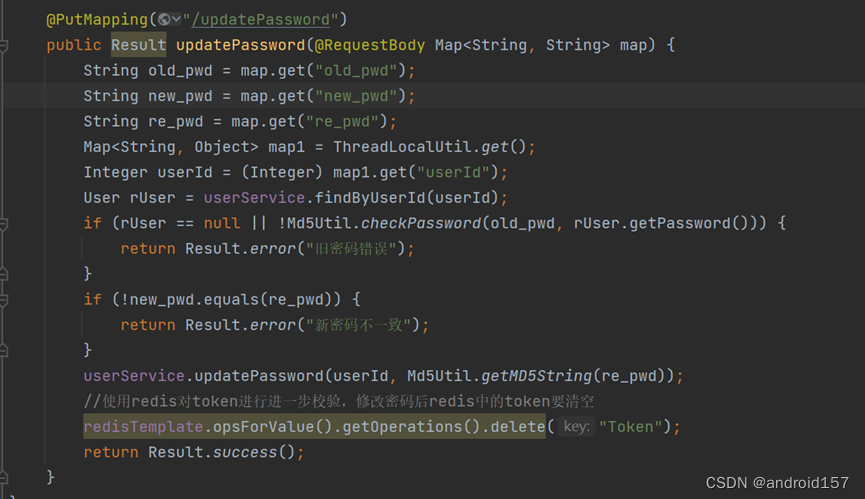The height and width of the screenshot is (499, 865).
Task: Click the (Integer) cast expression
Action: pos(282,172)
